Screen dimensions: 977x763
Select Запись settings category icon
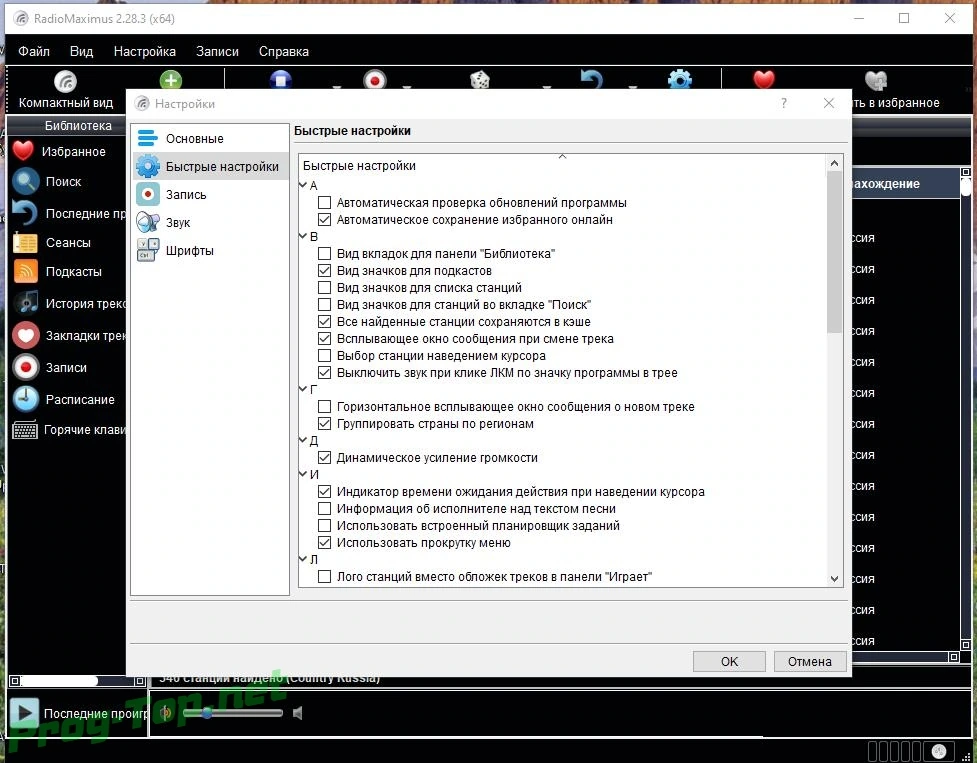pyautogui.click(x=148, y=194)
